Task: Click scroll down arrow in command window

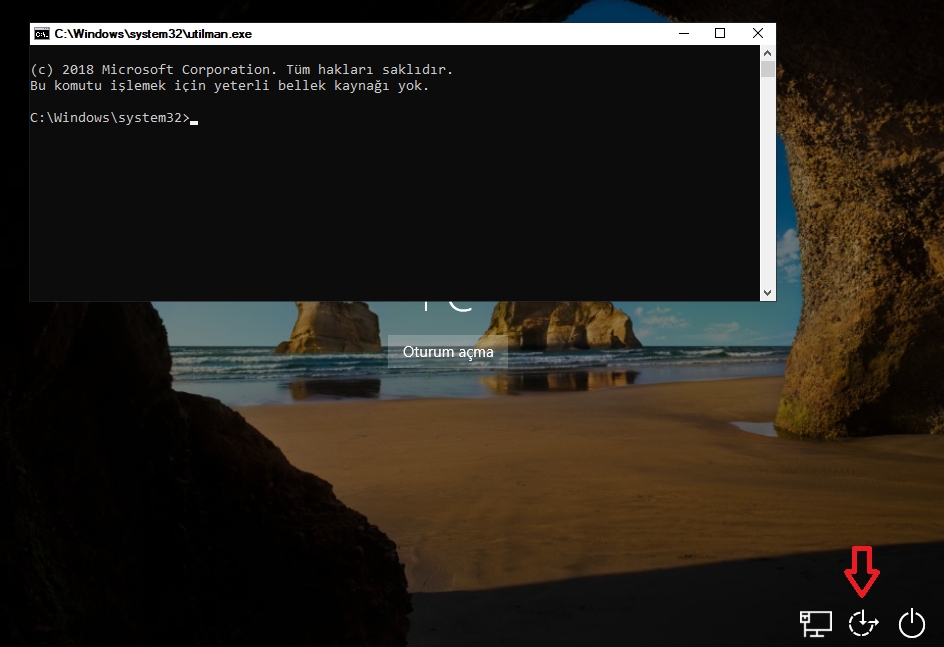Action: (x=767, y=293)
